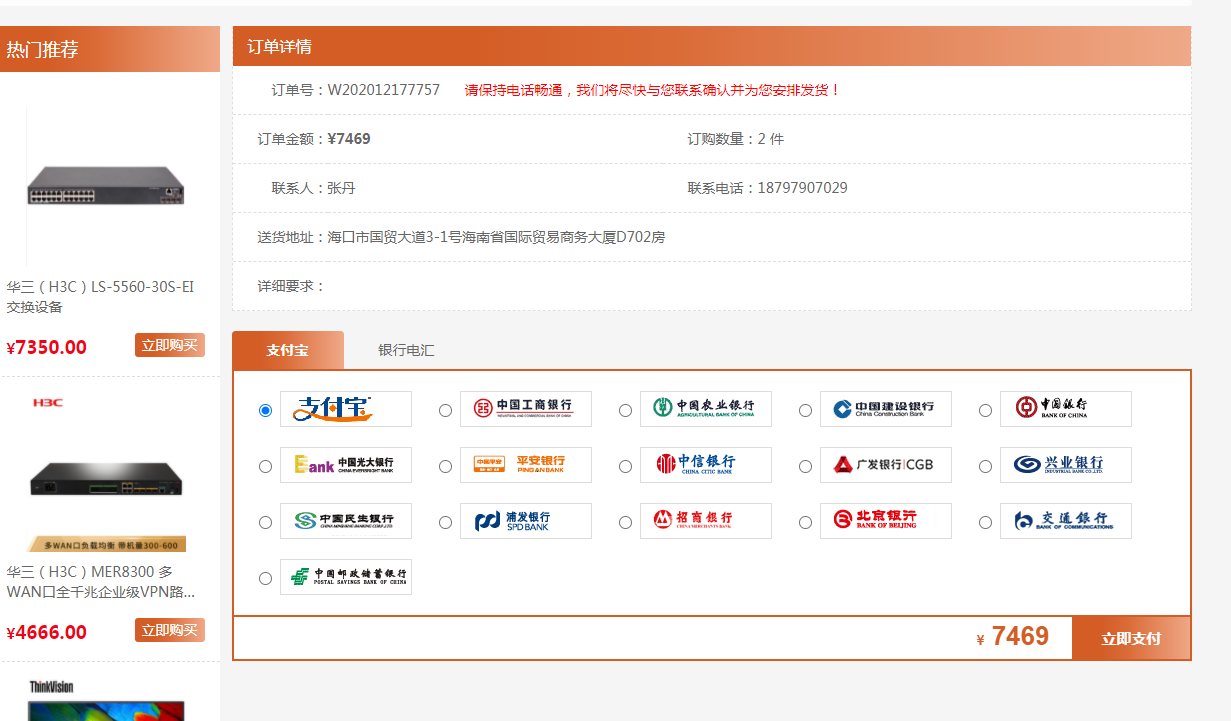This screenshot has height=721, width=1231.
Task: Choose the ICBC 中国工商银行 bank logo
Action: tap(526, 409)
